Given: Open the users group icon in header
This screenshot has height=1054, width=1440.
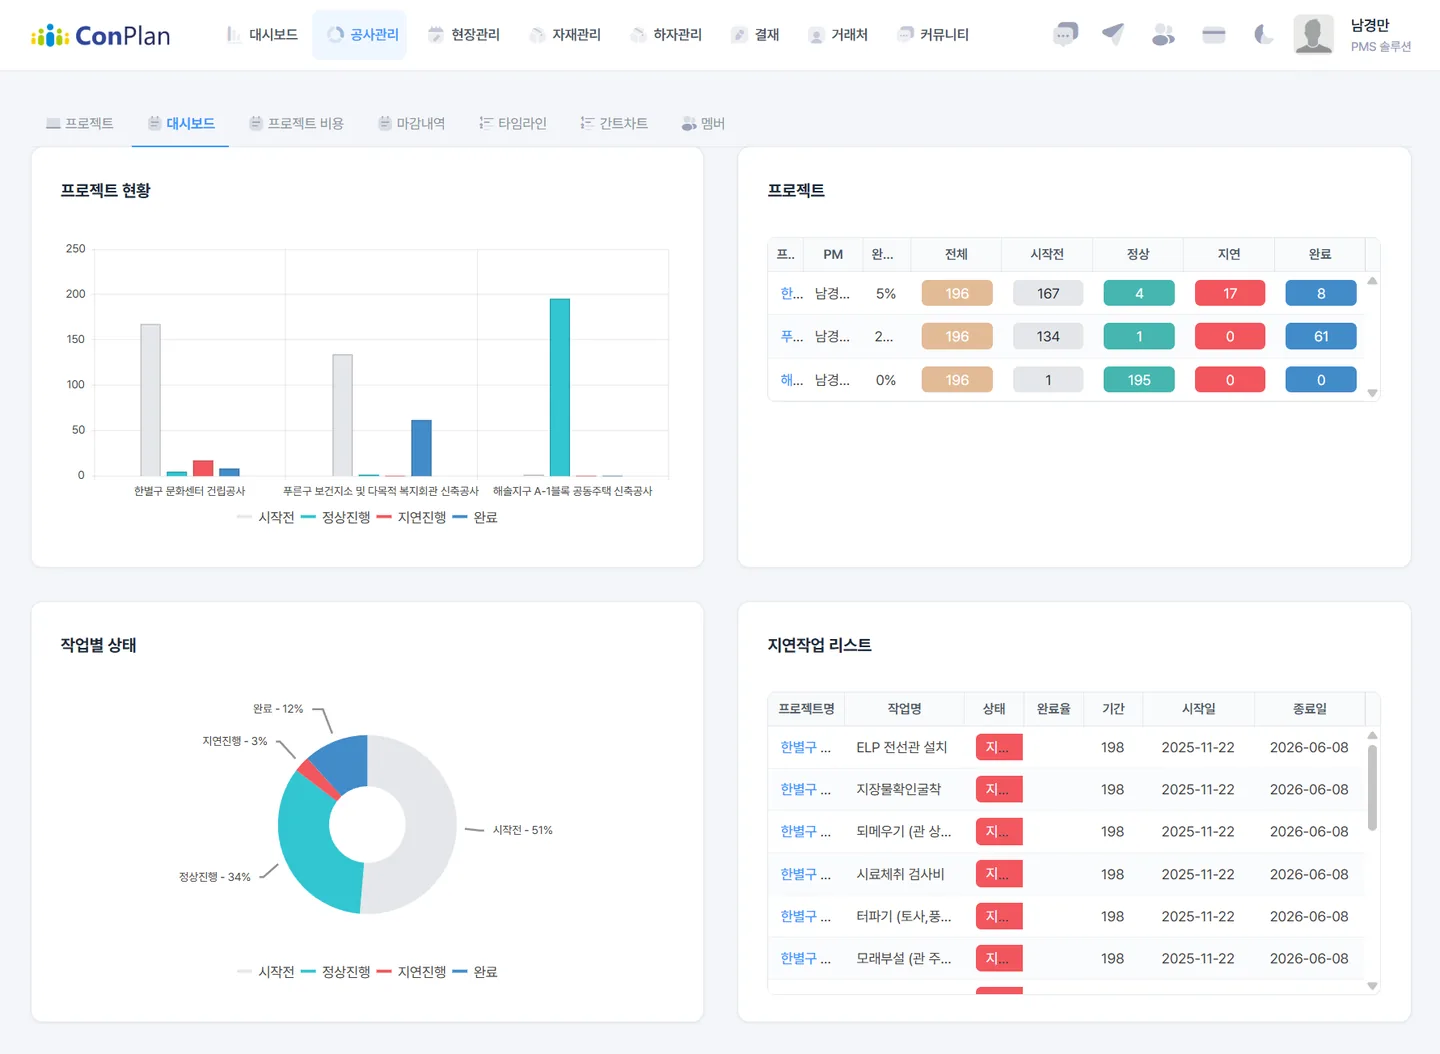Looking at the screenshot, I should click(x=1163, y=35).
